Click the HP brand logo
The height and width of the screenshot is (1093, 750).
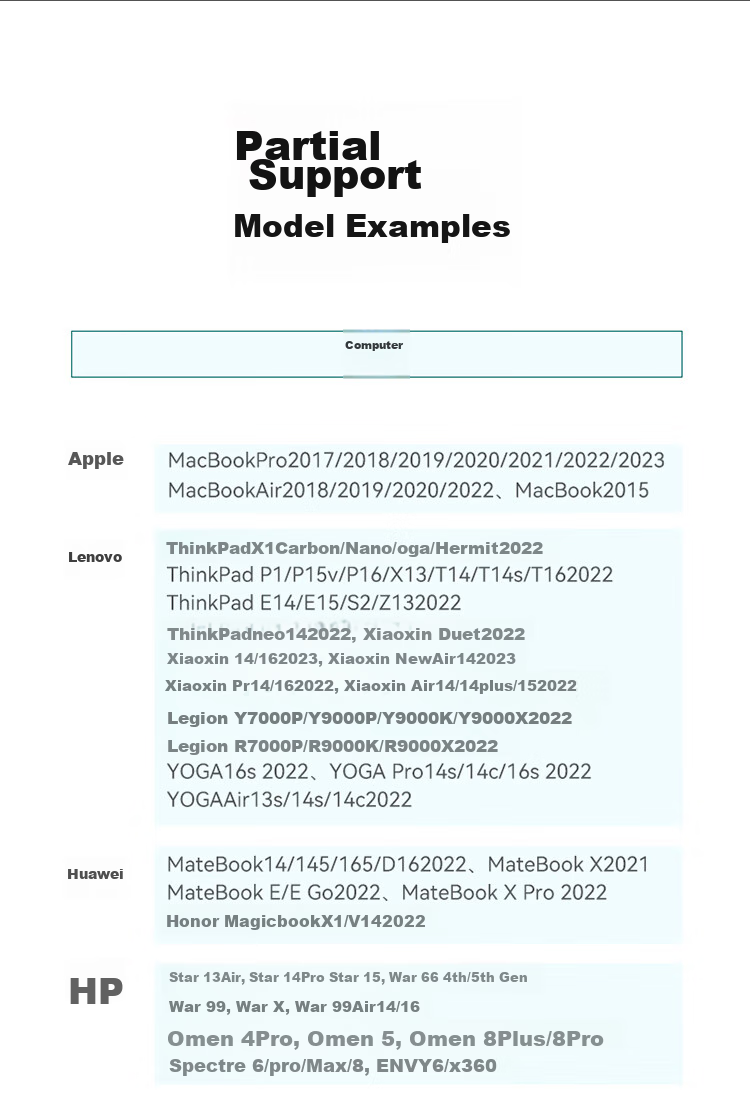[x=95, y=991]
